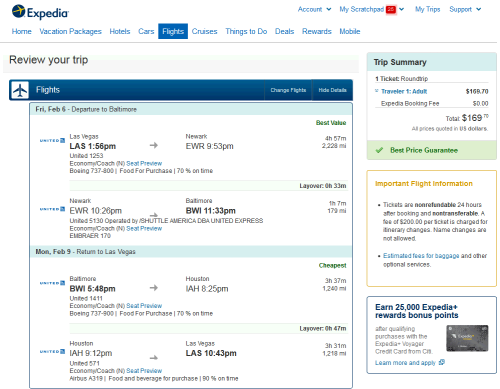This screenshot has width=500, height=389.
Task: Click the green Best Price Guarantee checkmark
Action: 379,150
